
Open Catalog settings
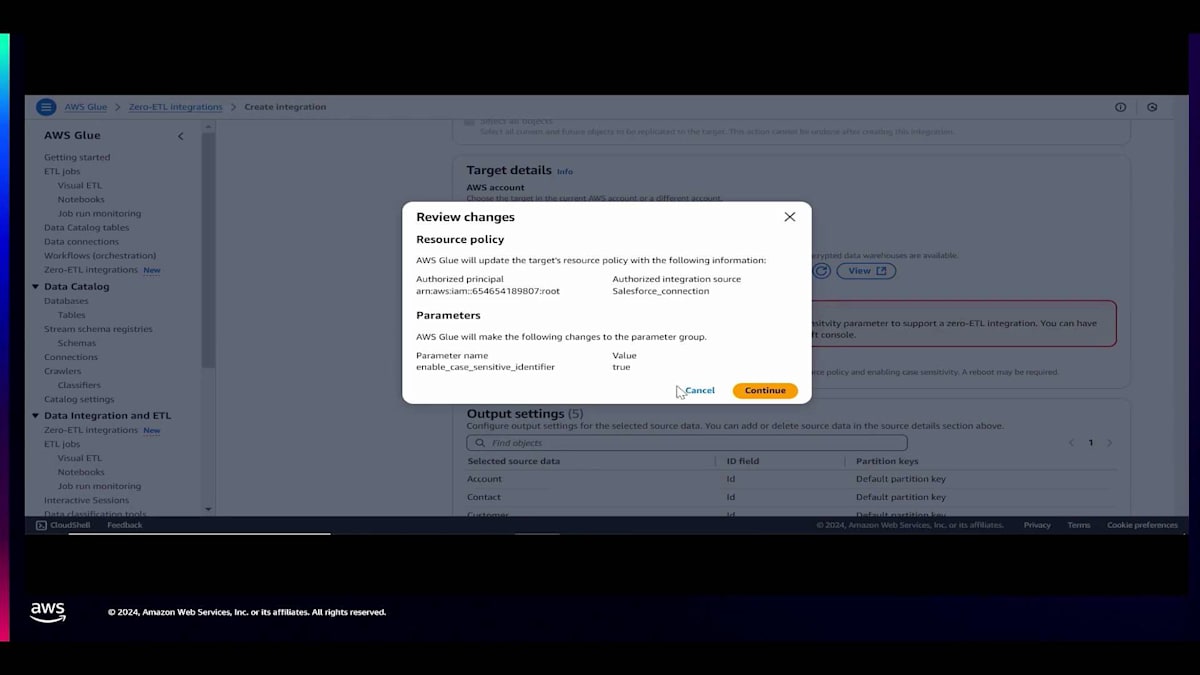79,399
